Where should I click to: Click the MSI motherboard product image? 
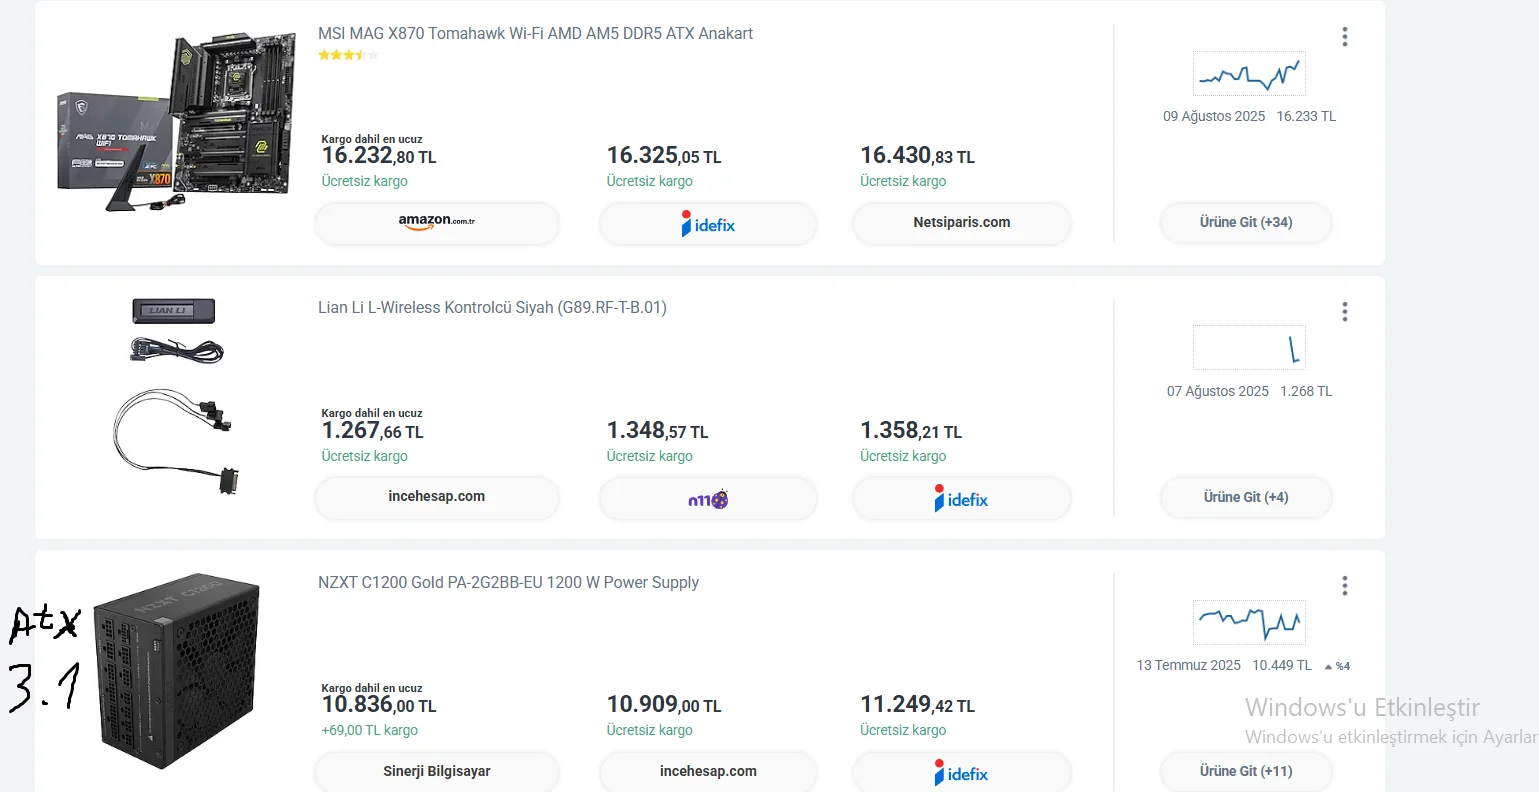pyautogui.click(x=177, y=120)
